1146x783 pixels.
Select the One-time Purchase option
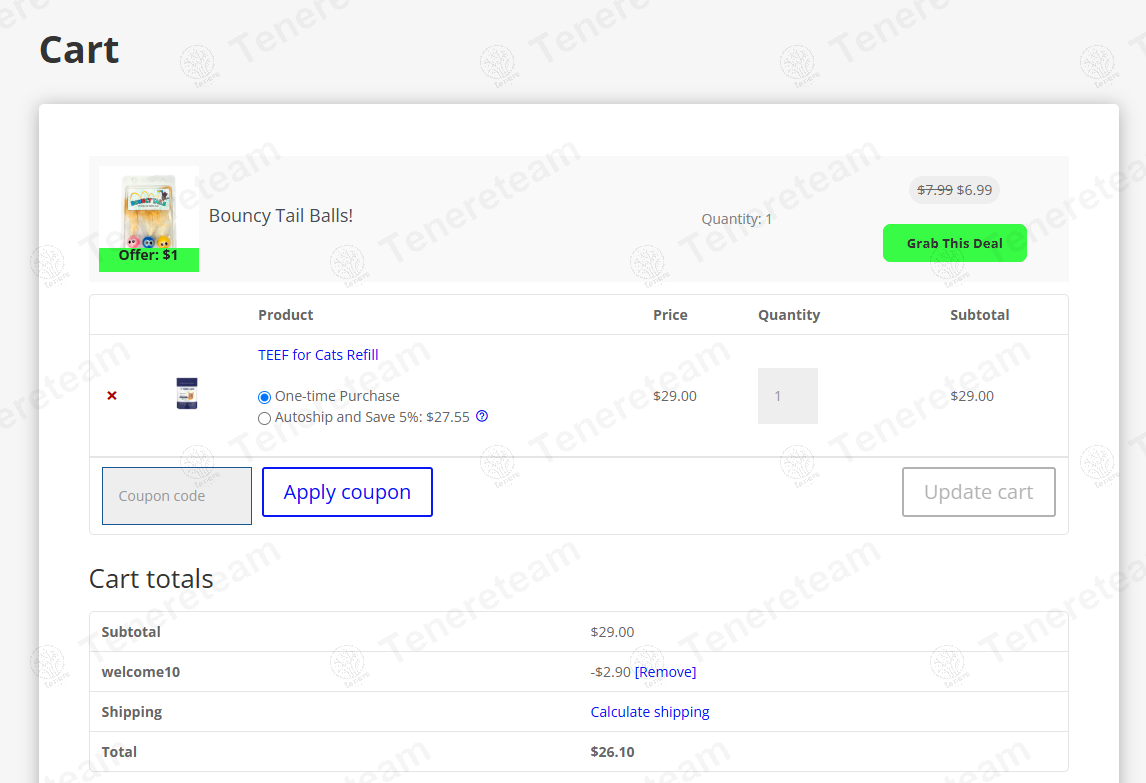[265, 397]
